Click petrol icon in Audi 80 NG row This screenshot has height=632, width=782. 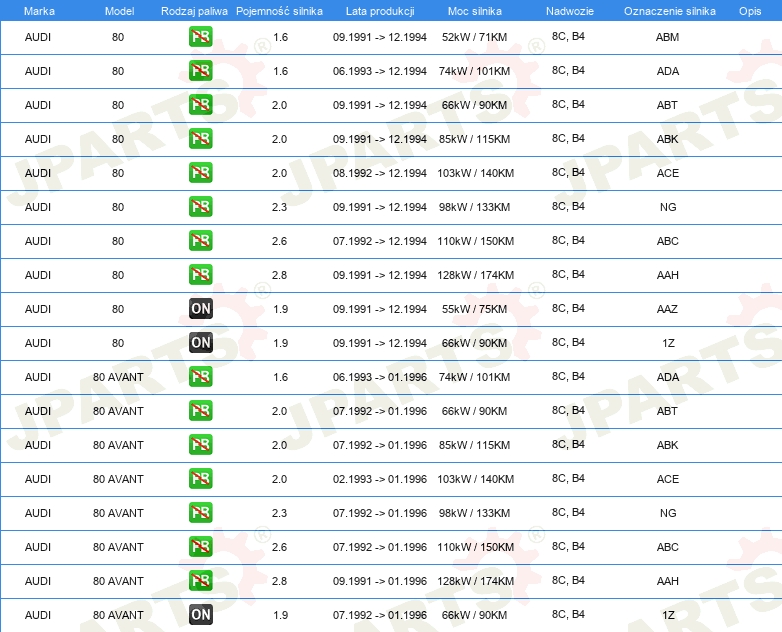[200, 207]
